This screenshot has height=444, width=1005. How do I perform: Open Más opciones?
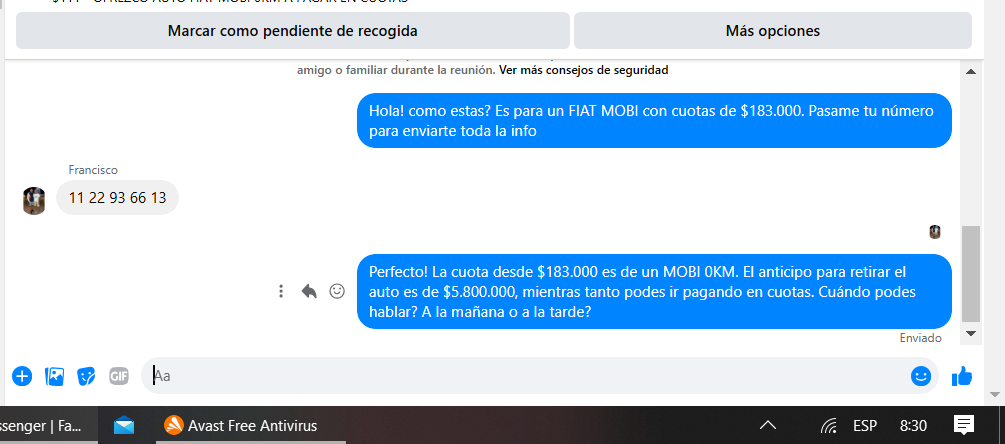coord(773,31)
